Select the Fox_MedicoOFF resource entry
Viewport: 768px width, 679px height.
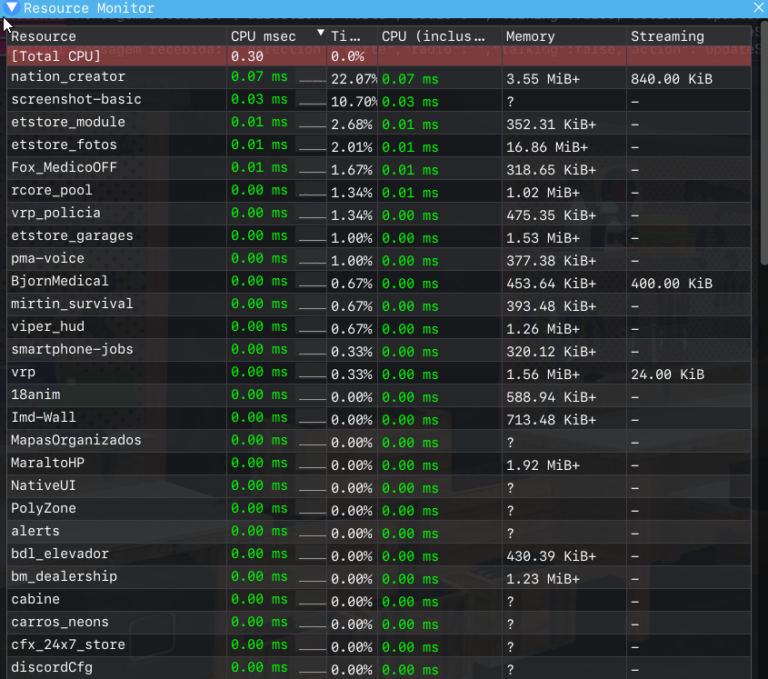pyautogui.click(x=64, y=167)
